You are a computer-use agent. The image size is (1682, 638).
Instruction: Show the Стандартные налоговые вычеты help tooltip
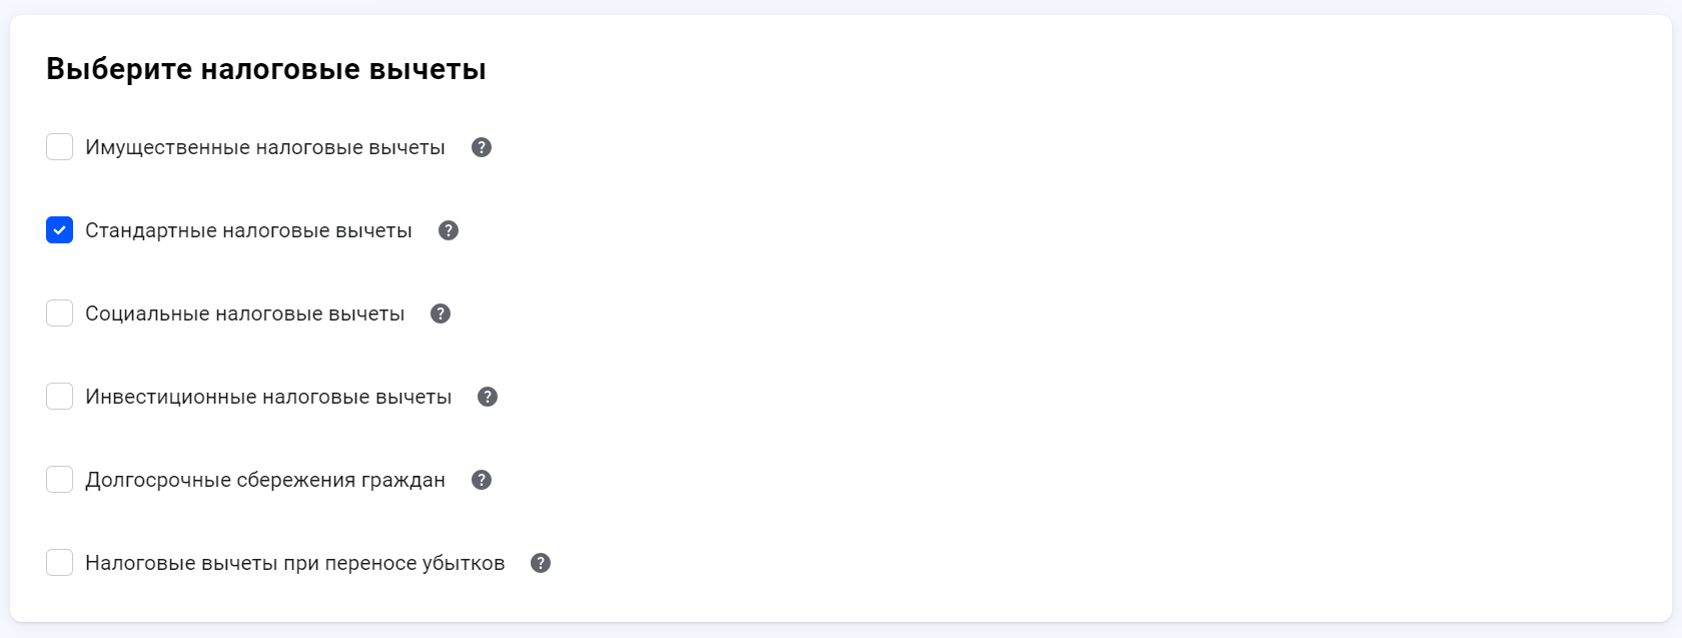448,230
